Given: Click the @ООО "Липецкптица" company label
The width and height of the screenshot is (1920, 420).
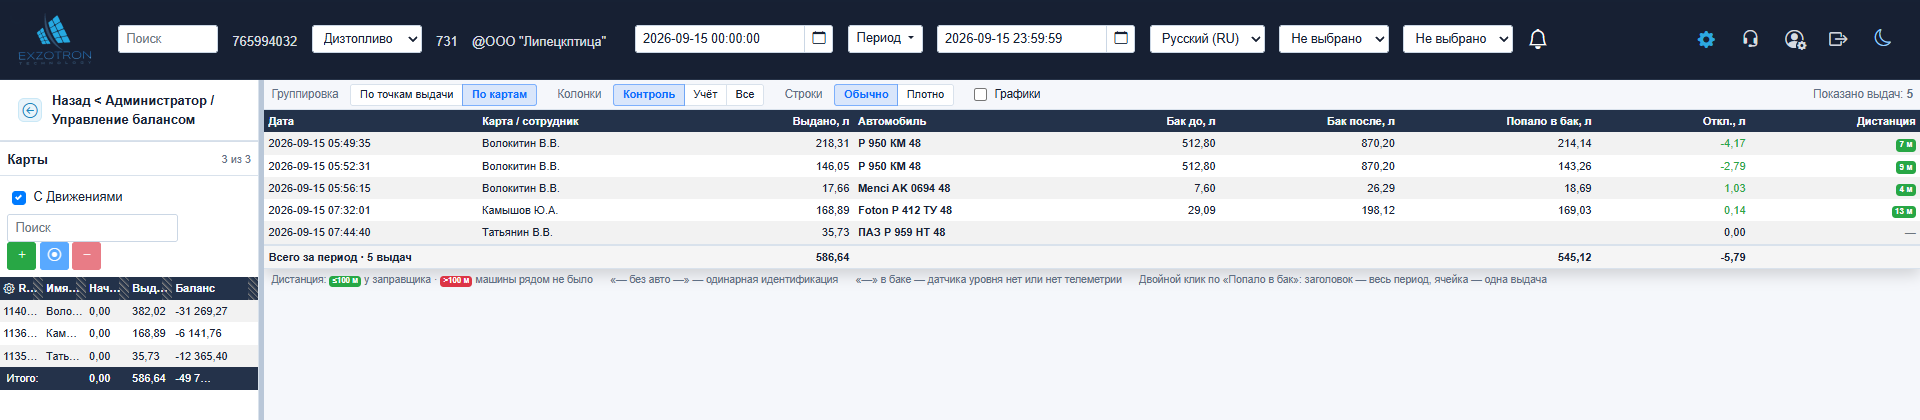Looking at the screenshot, I should 539,41.
